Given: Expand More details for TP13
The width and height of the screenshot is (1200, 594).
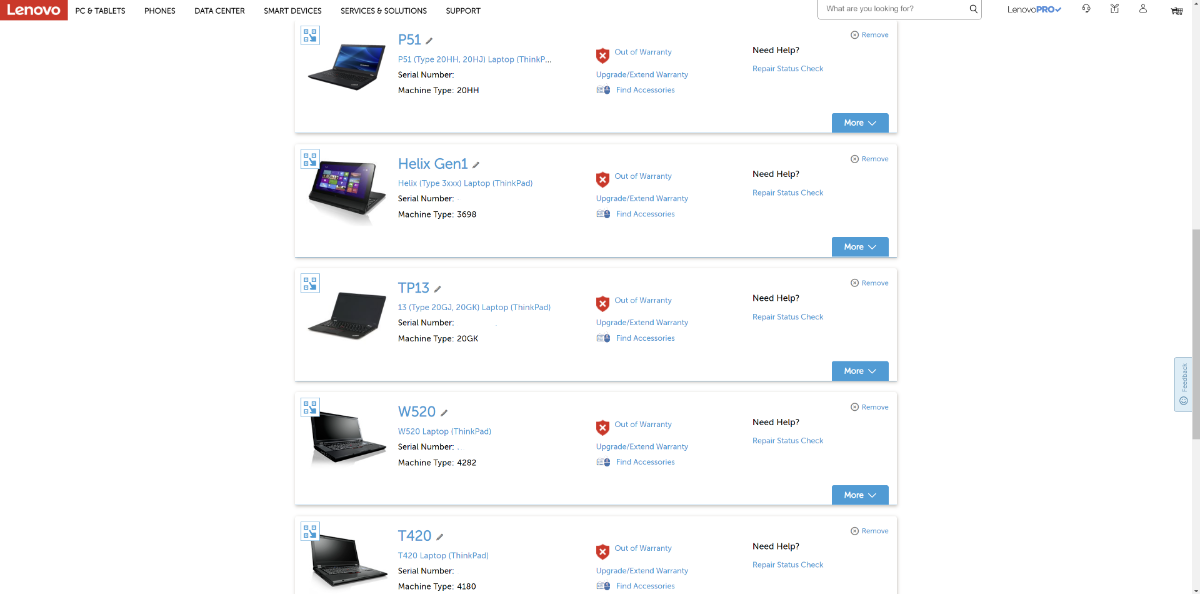Looking at the screenshot, I should tap(860, 371).
